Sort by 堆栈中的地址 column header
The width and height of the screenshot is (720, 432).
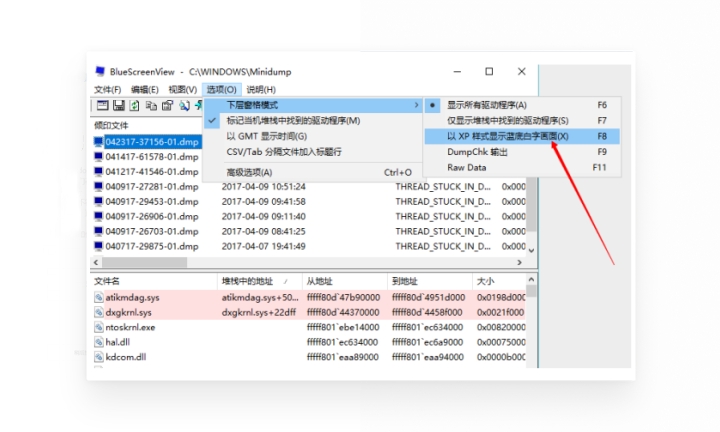(x=259, y=281)
